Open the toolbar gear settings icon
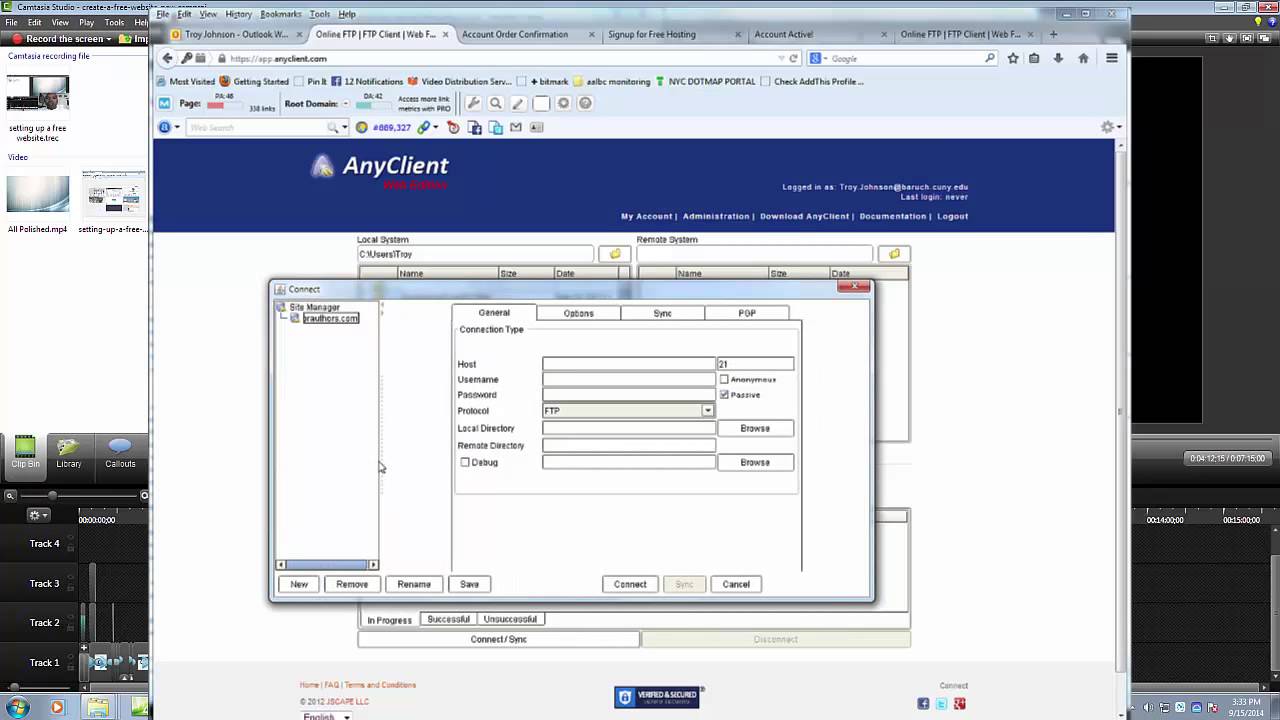Image resolution: width=1280 pixels, height=720 pixels. point(1107,127)
